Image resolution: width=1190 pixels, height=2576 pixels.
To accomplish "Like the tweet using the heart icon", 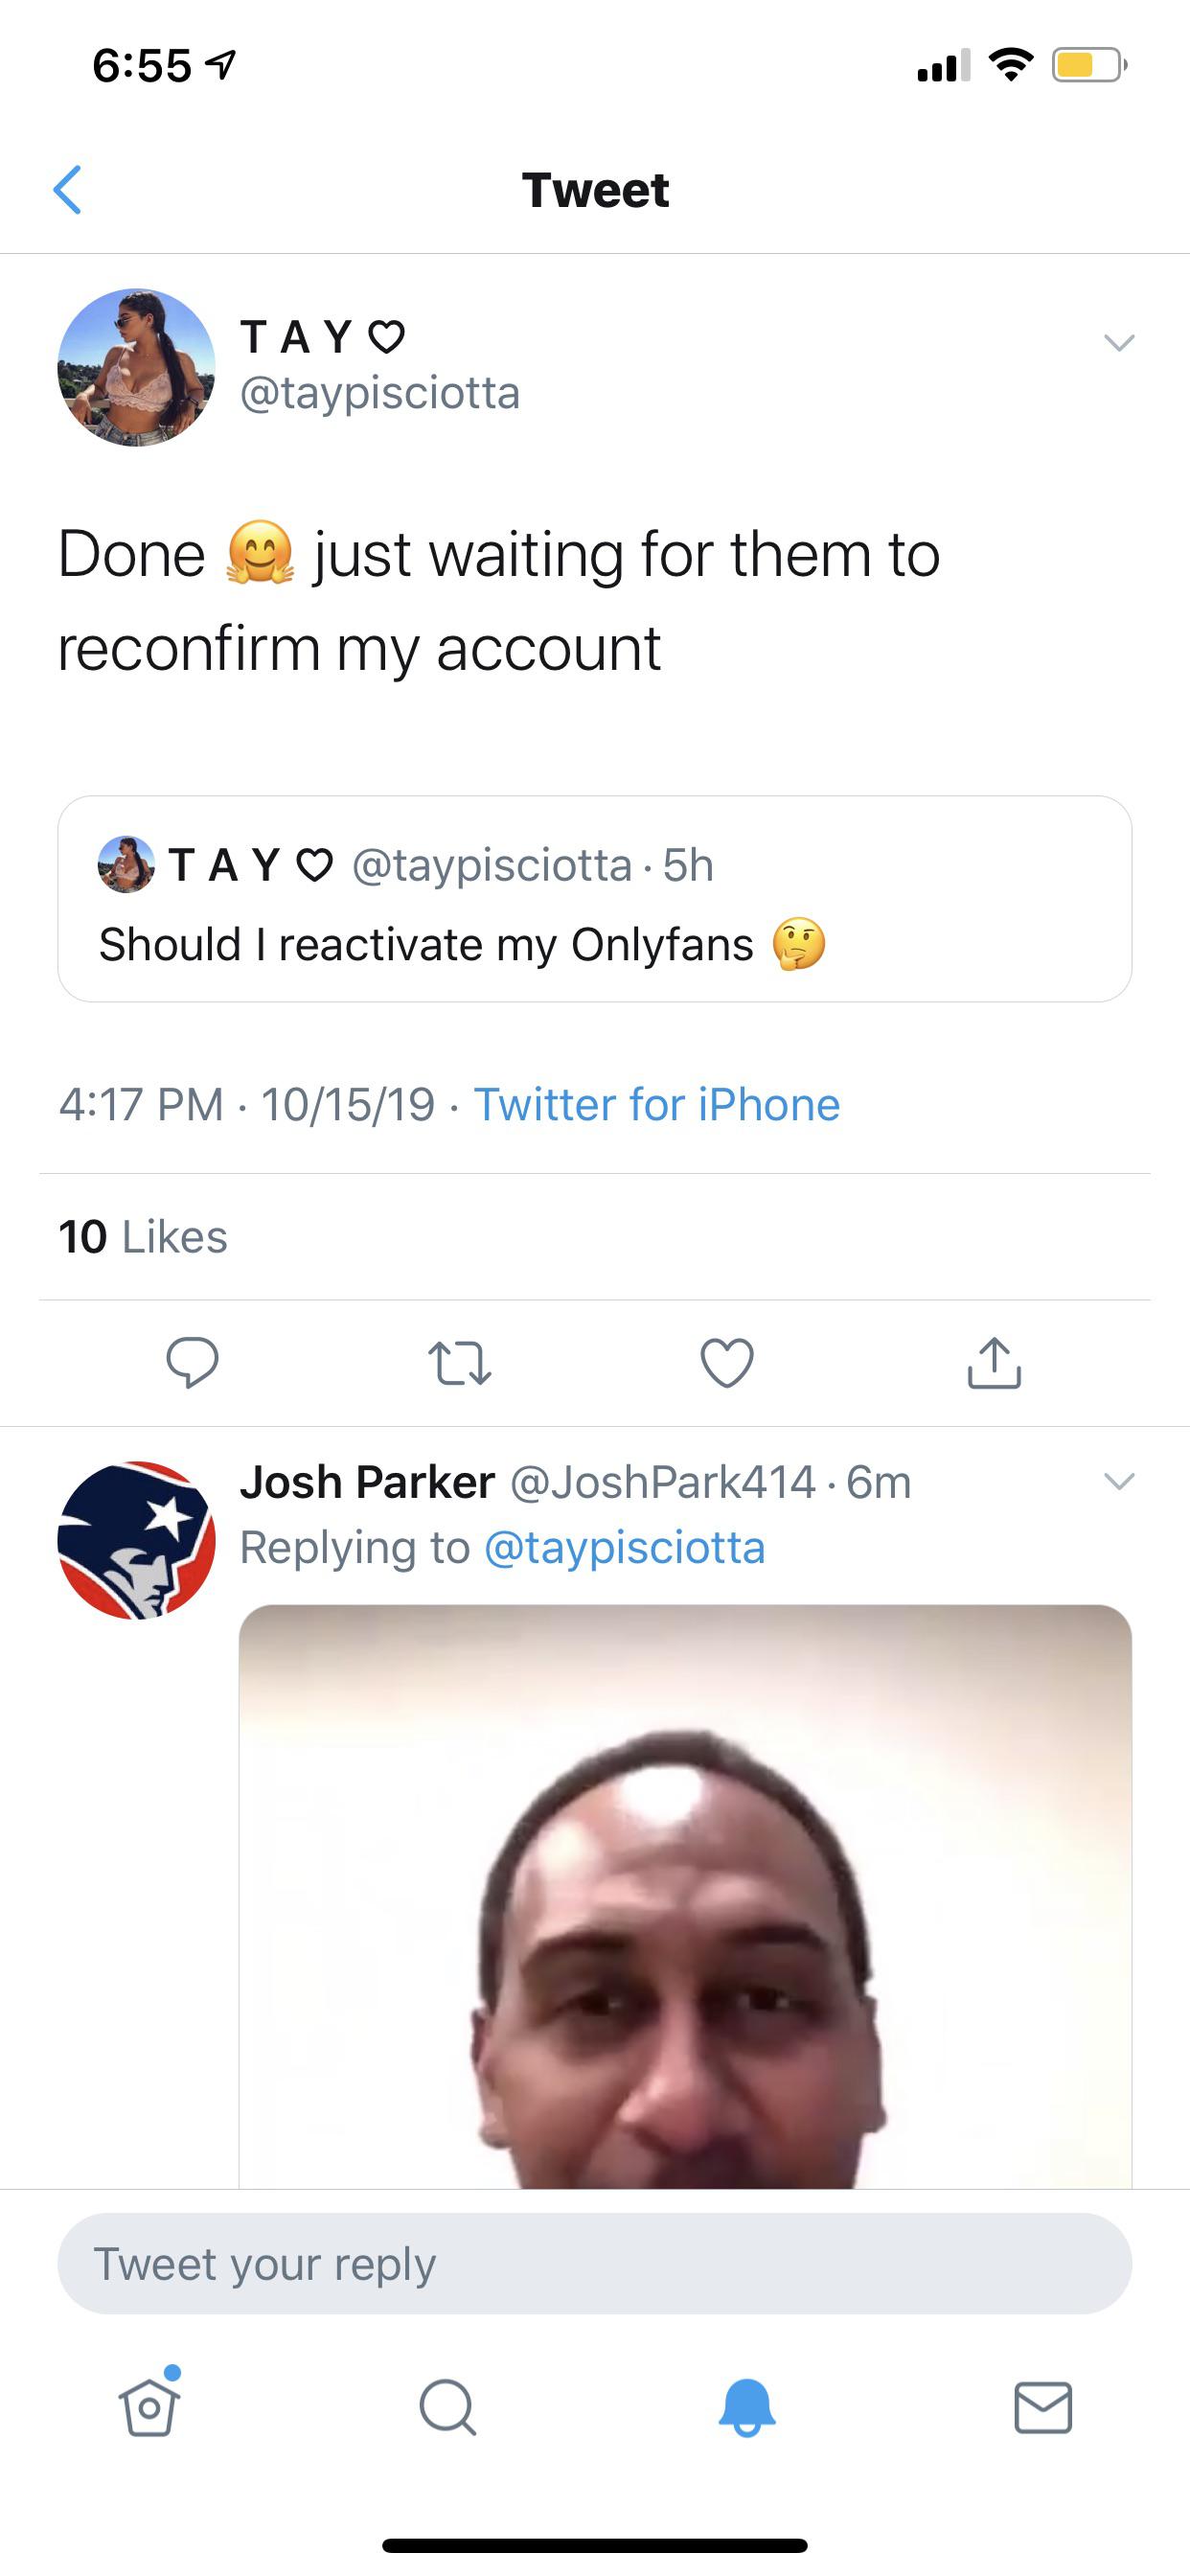I will coord(728,1365).
